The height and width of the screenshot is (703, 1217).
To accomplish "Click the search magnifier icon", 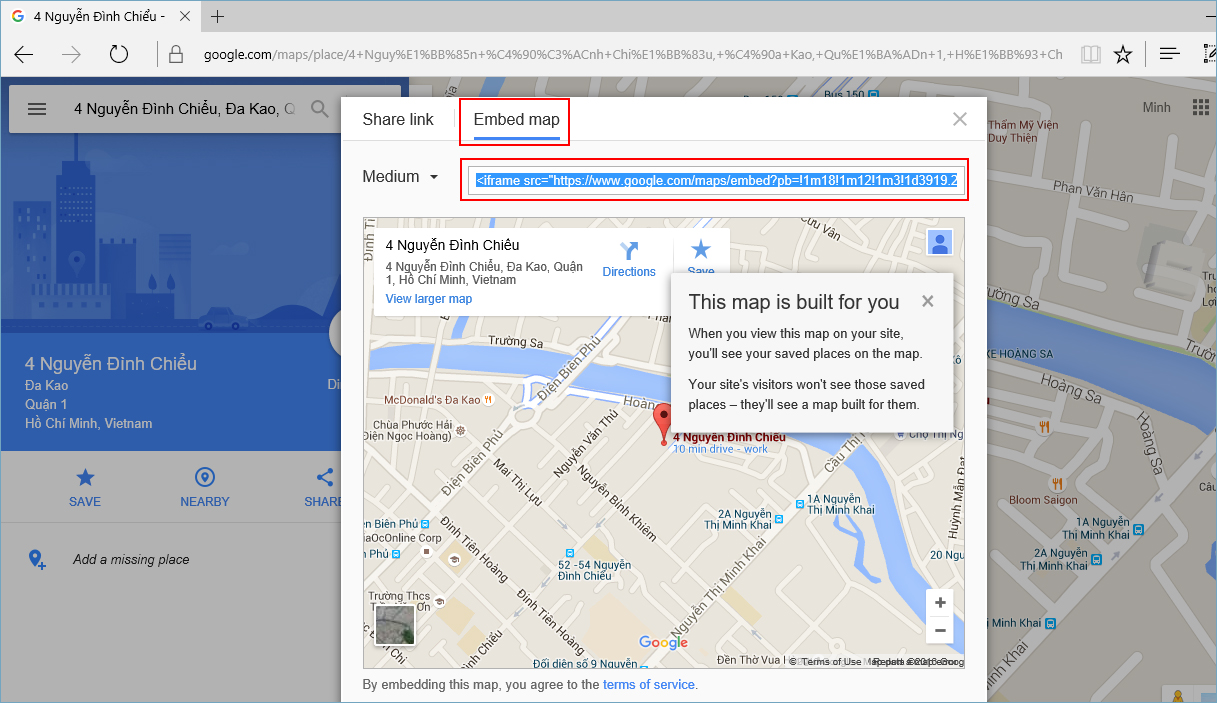I will pyautogui.click(x=320, y=109).
